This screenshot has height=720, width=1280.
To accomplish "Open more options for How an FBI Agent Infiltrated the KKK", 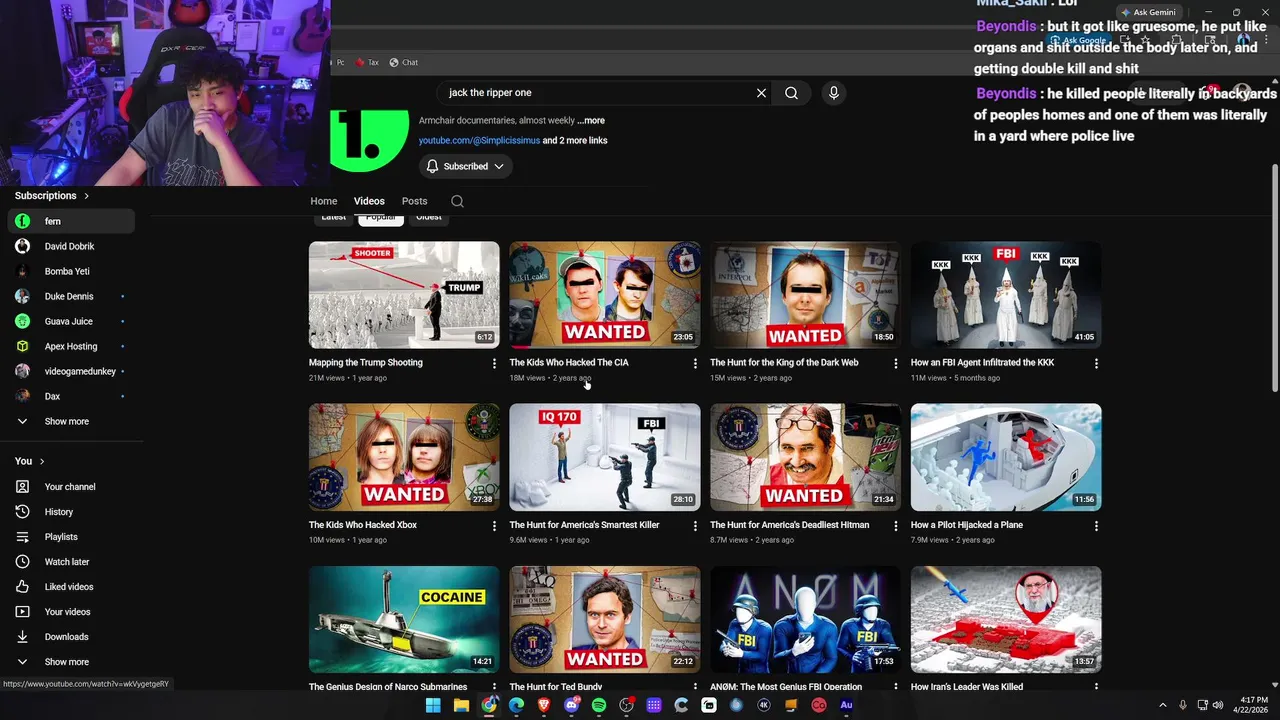I will click(1096, 364).
